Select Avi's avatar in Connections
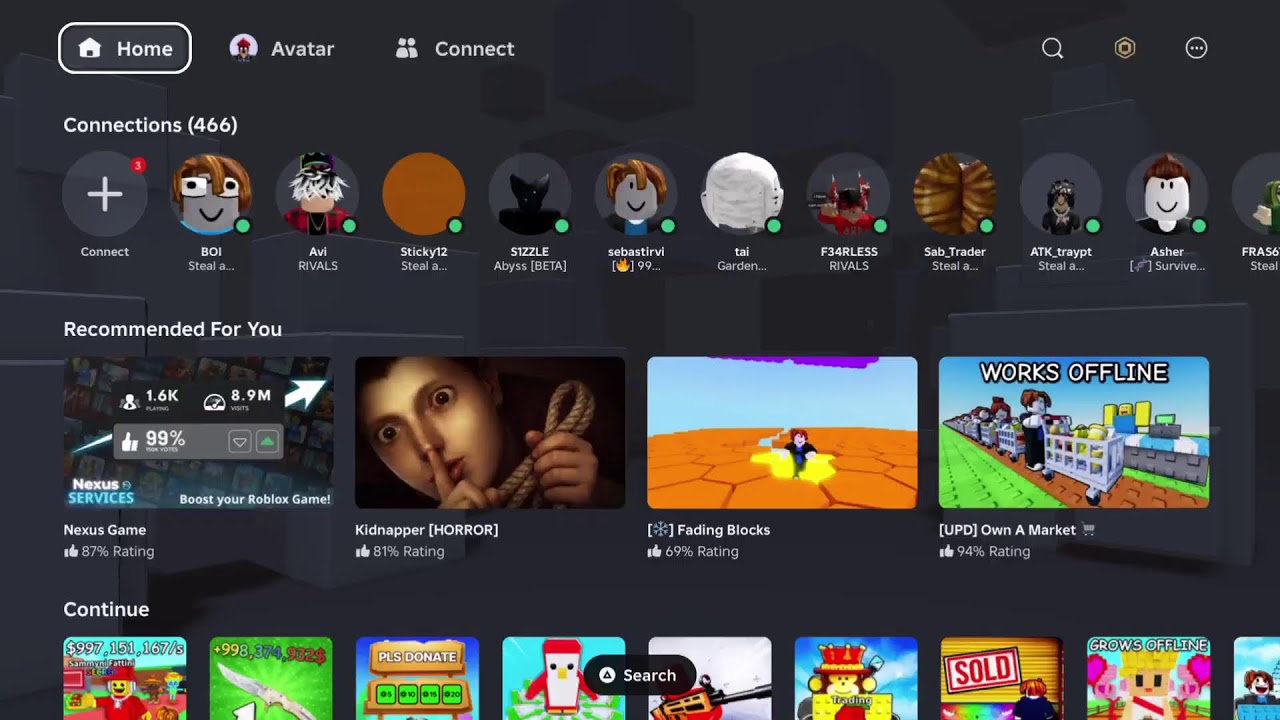1280x720 pixels. 318,194
